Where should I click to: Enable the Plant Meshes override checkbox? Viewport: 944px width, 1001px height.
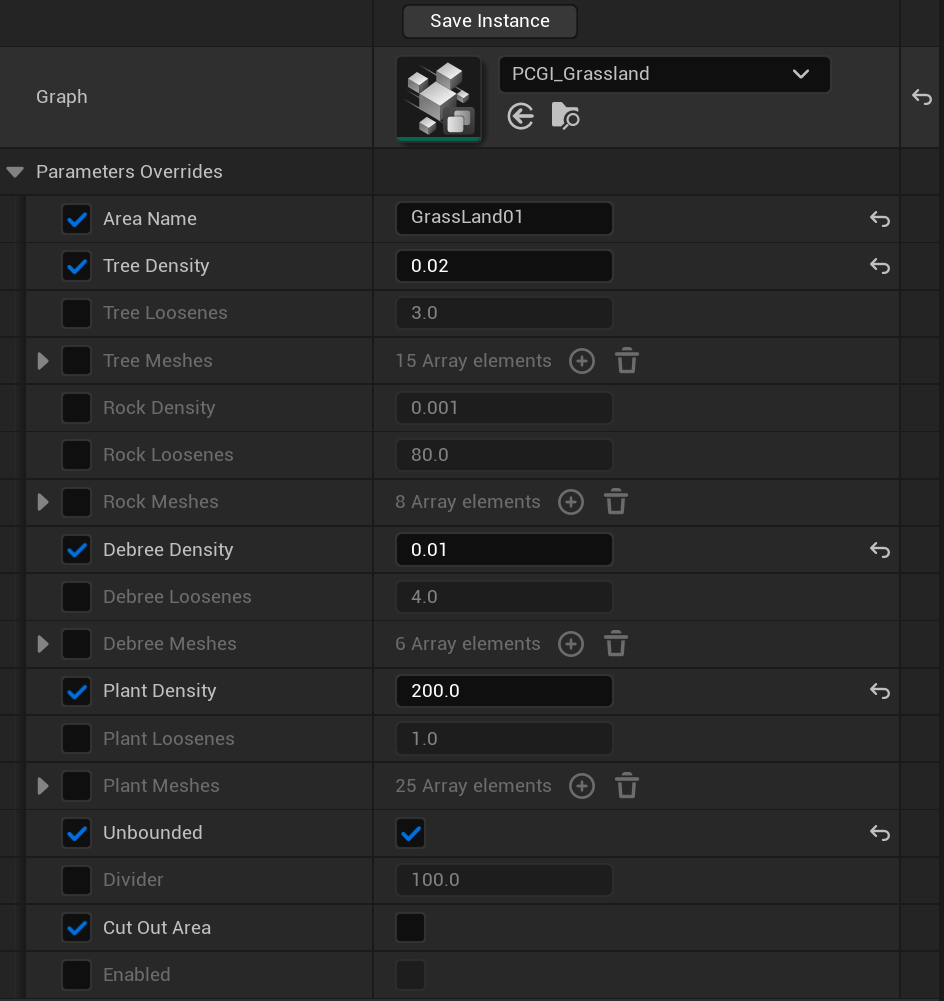(77, 786)
